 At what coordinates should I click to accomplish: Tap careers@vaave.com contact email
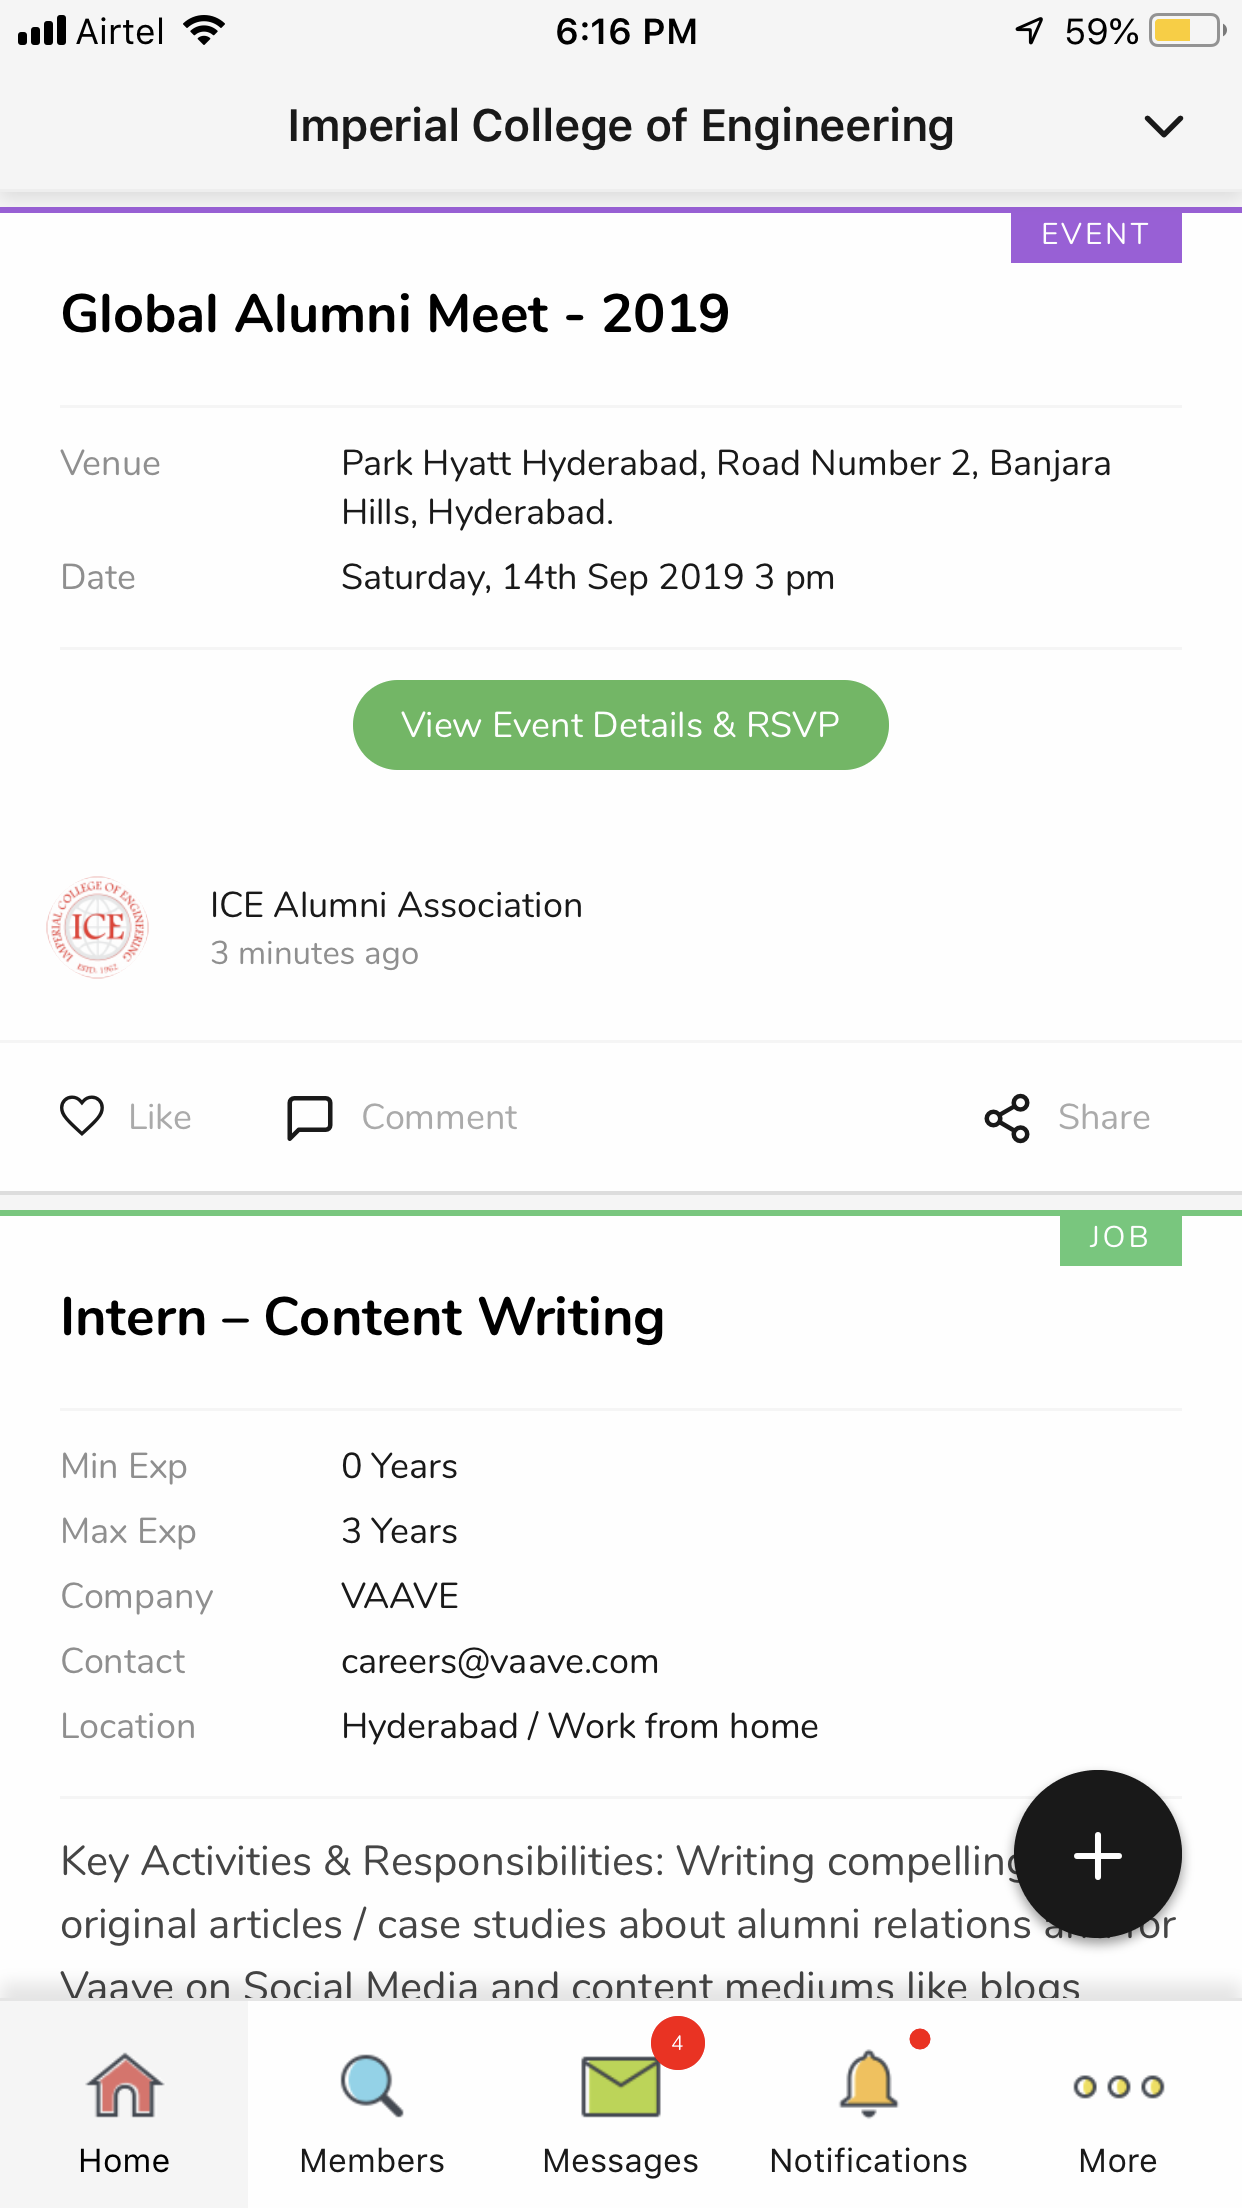500,1661
